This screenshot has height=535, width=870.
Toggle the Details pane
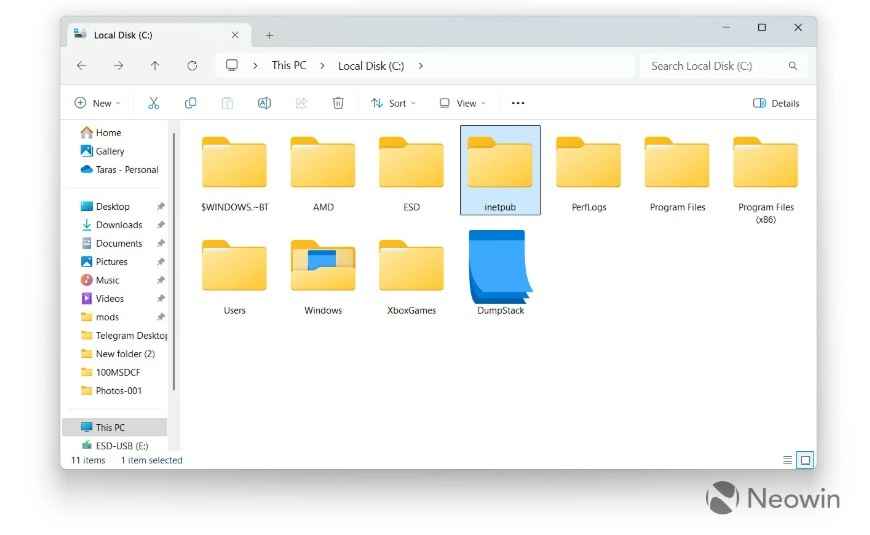pos(776,103)
